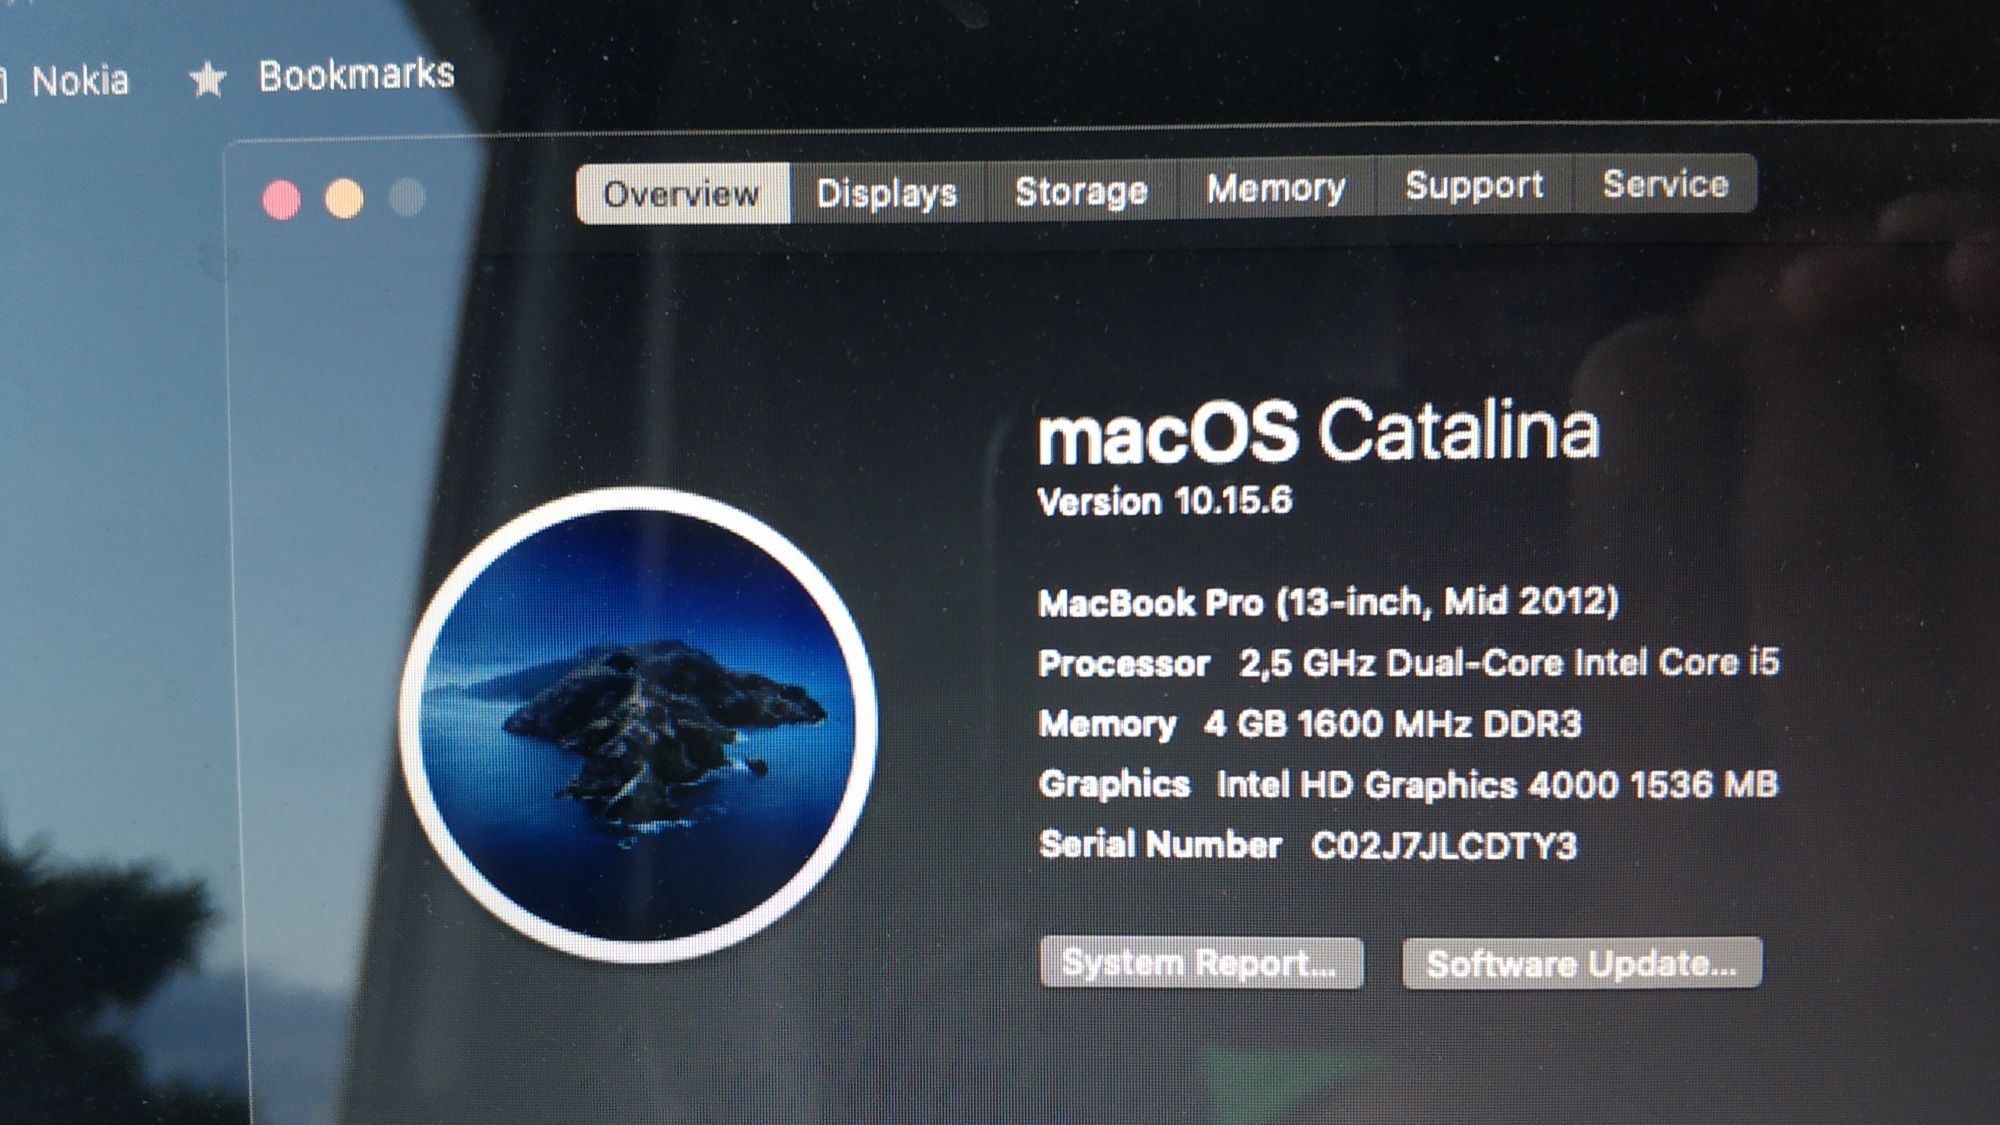Click the 2,5 GHz Dual-Core Intel Core i5 value

point(1510,662)
